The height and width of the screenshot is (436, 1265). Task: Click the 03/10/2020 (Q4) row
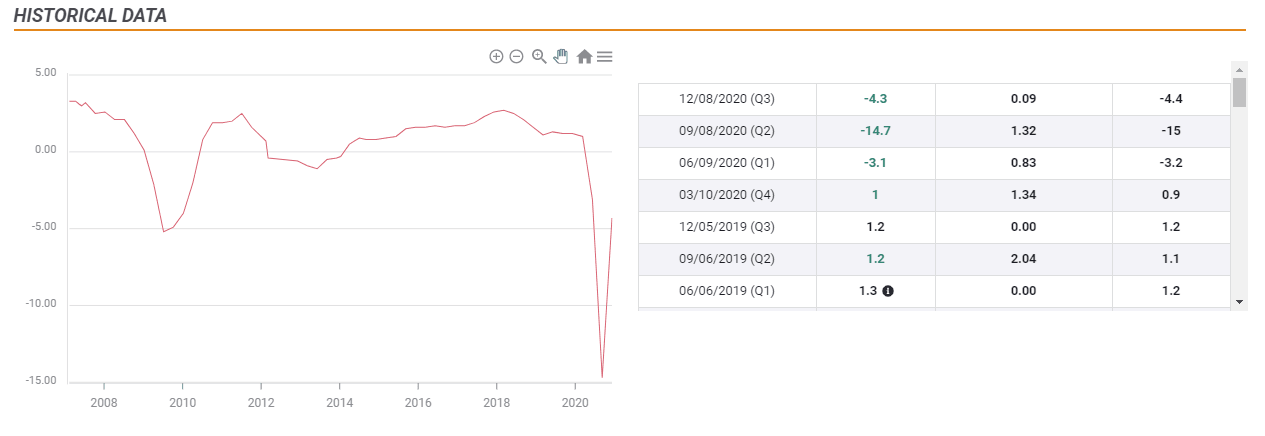tap(727, 195)
